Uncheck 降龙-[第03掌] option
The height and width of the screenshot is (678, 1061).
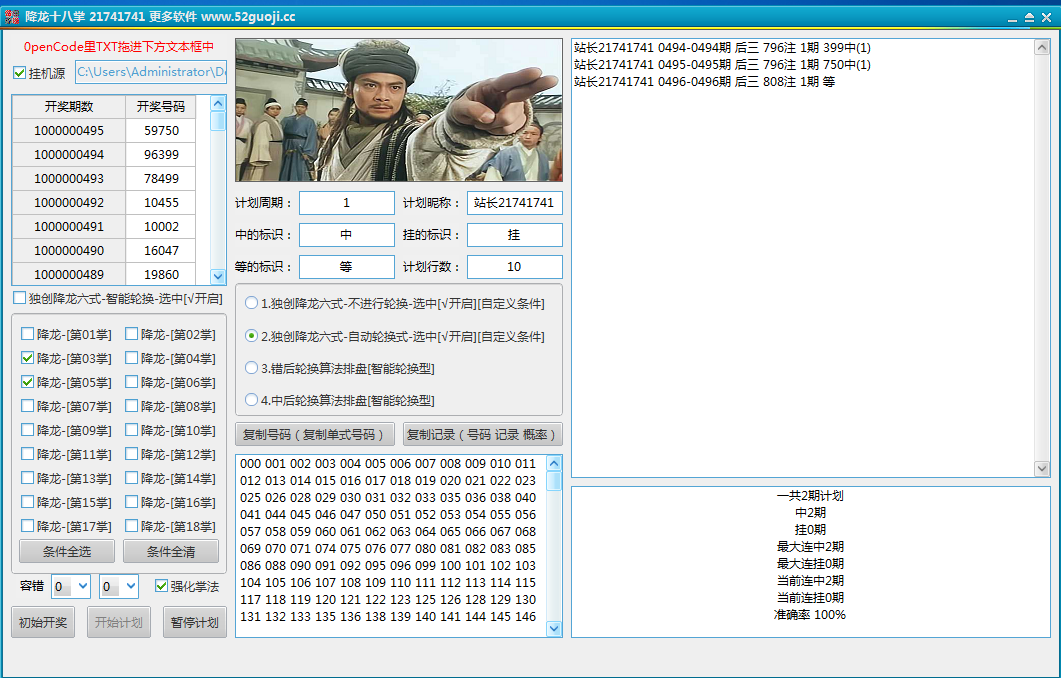pos(28,358)
